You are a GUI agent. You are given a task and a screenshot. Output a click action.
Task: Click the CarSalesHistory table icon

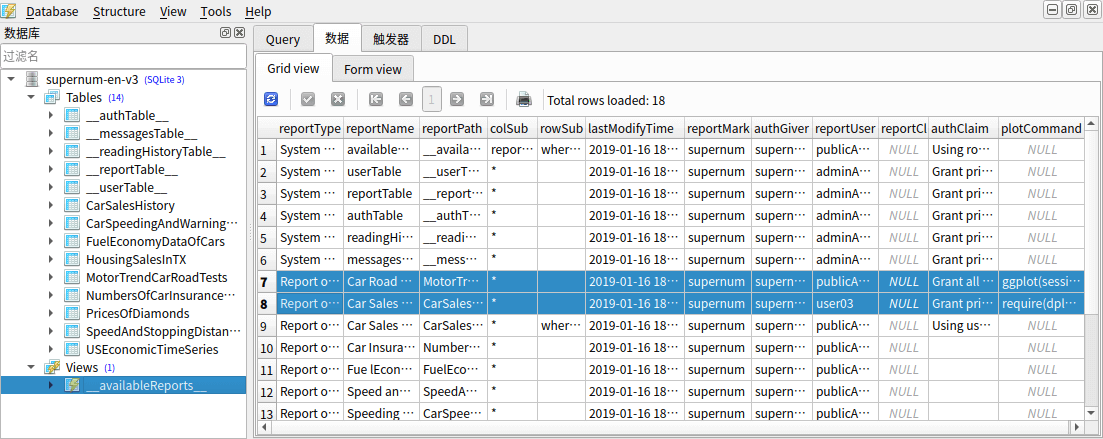(72, 205)
